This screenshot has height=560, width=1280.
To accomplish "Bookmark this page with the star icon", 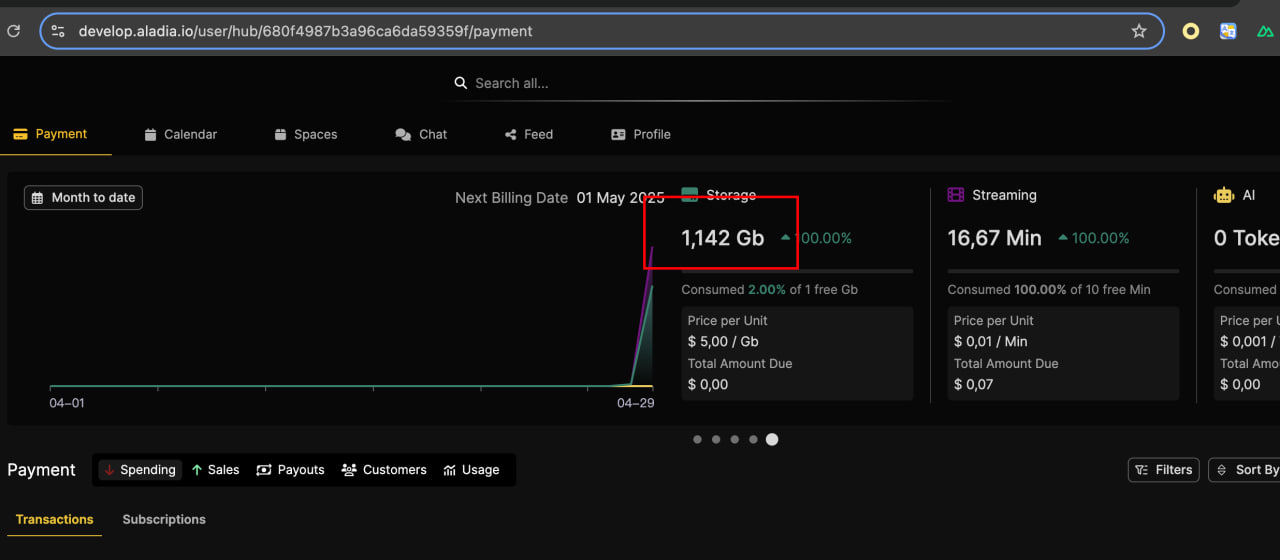I will click(1139, 31).
